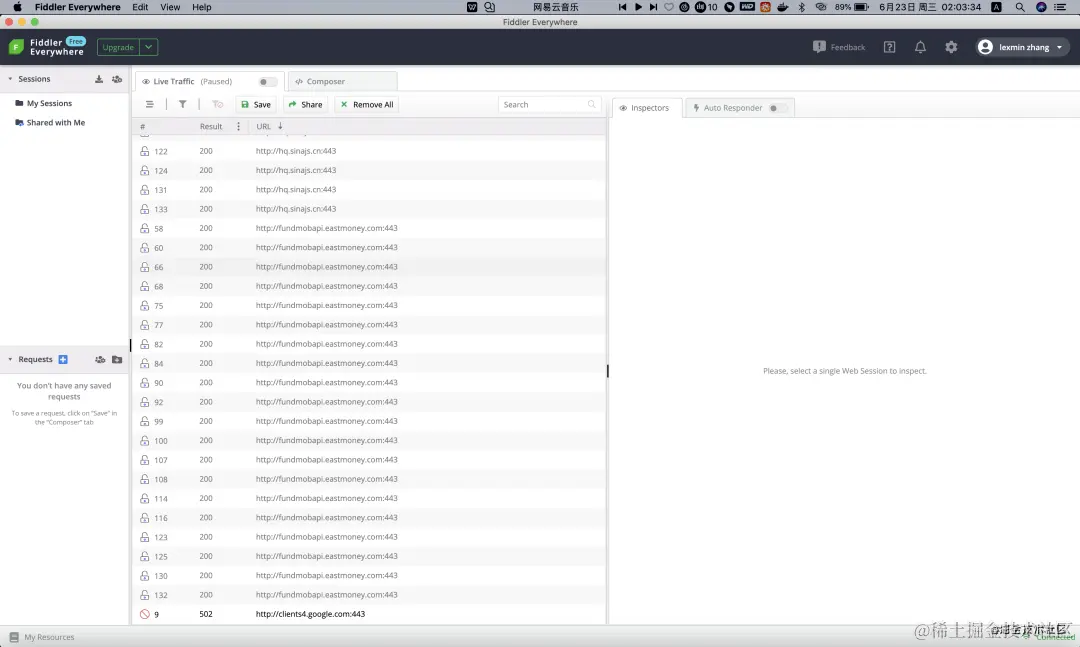Image resolution: width=1080 pixels, height=647 pixels.
Task: Click the three-dot column options icon
Action: click(238, 127)
